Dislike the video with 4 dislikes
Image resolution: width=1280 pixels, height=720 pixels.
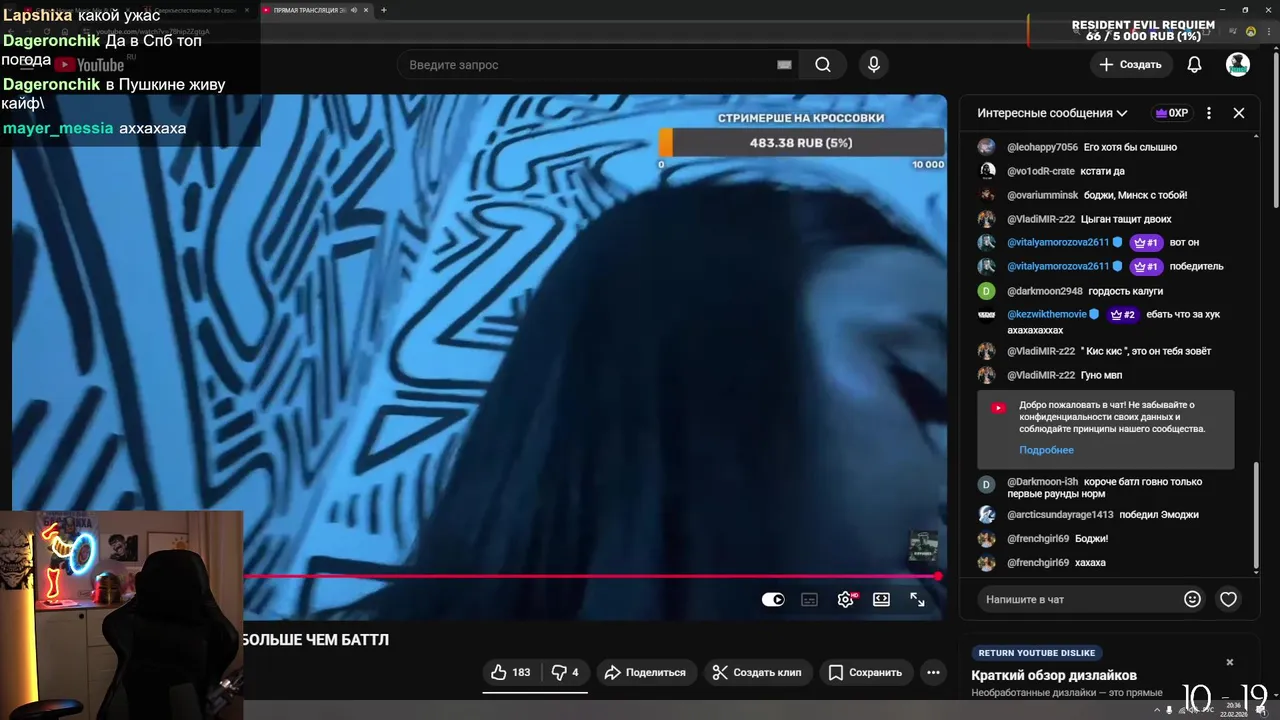565,672
